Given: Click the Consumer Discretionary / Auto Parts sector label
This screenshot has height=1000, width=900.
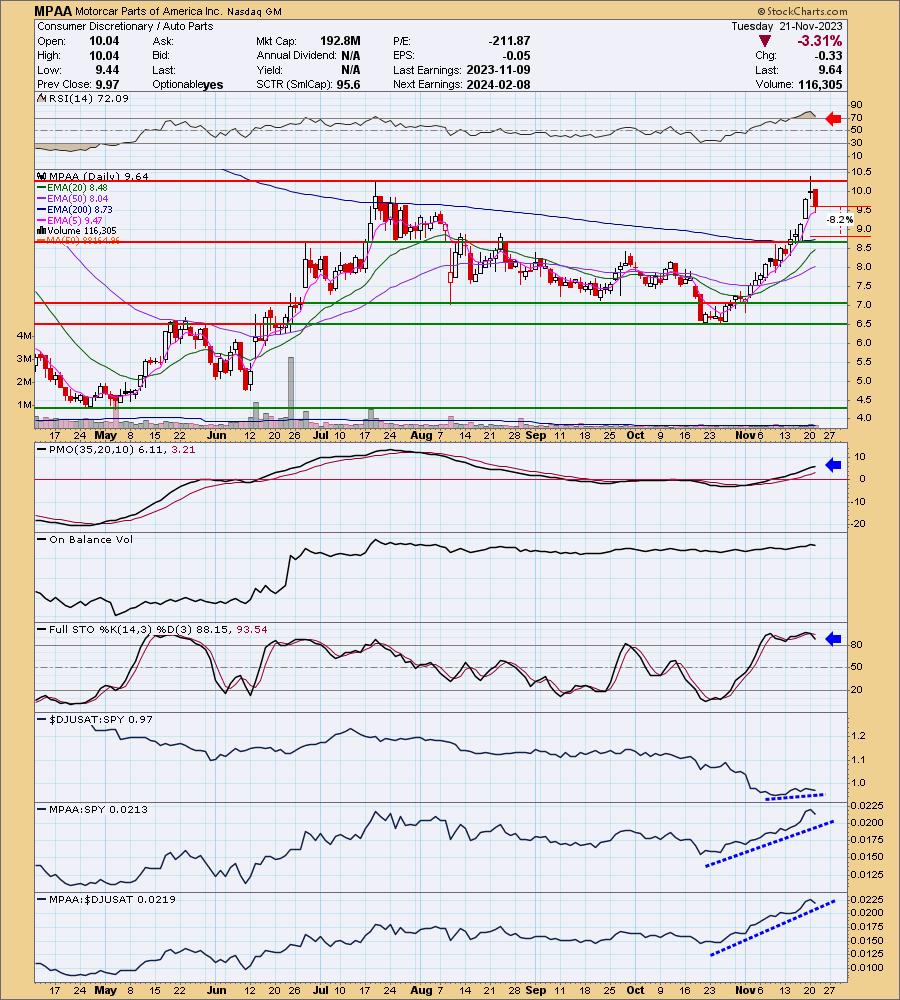Looking at the screenshot, I should [x=125, y=26].
